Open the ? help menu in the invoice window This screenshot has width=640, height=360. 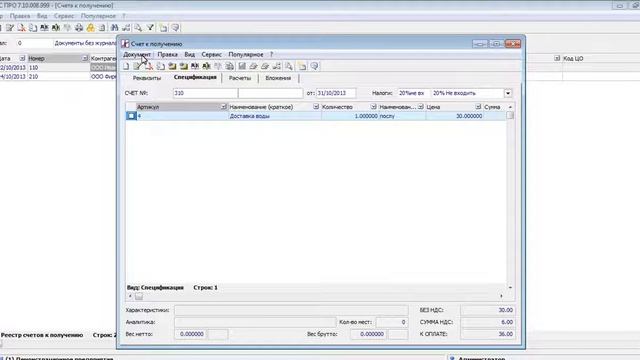click(271, 54)
